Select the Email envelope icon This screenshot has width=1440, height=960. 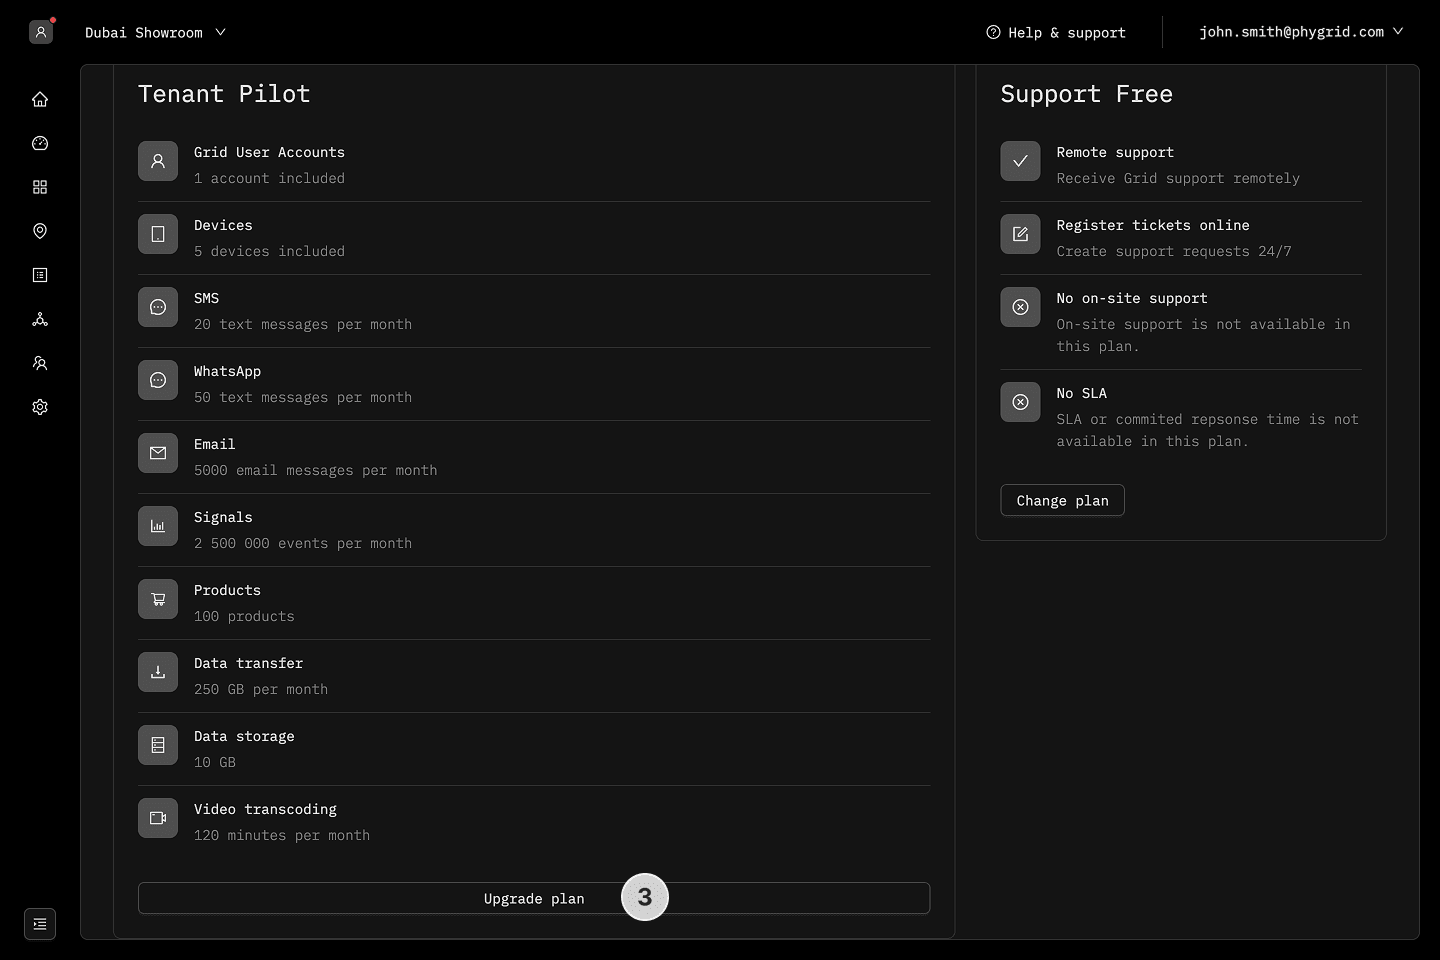point(158,453)
